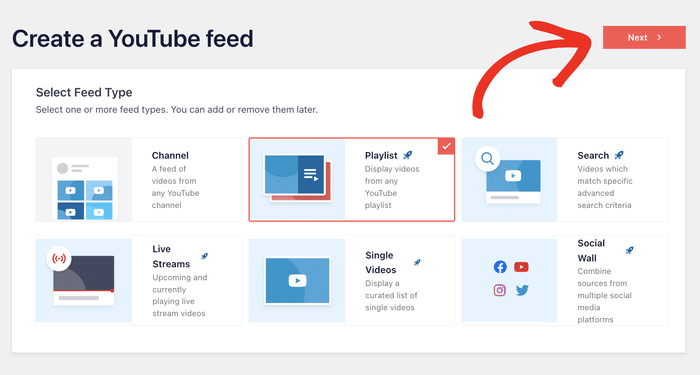Click the Twitter icon in Social Wall
700x375 pixels.
coord(522,290)
